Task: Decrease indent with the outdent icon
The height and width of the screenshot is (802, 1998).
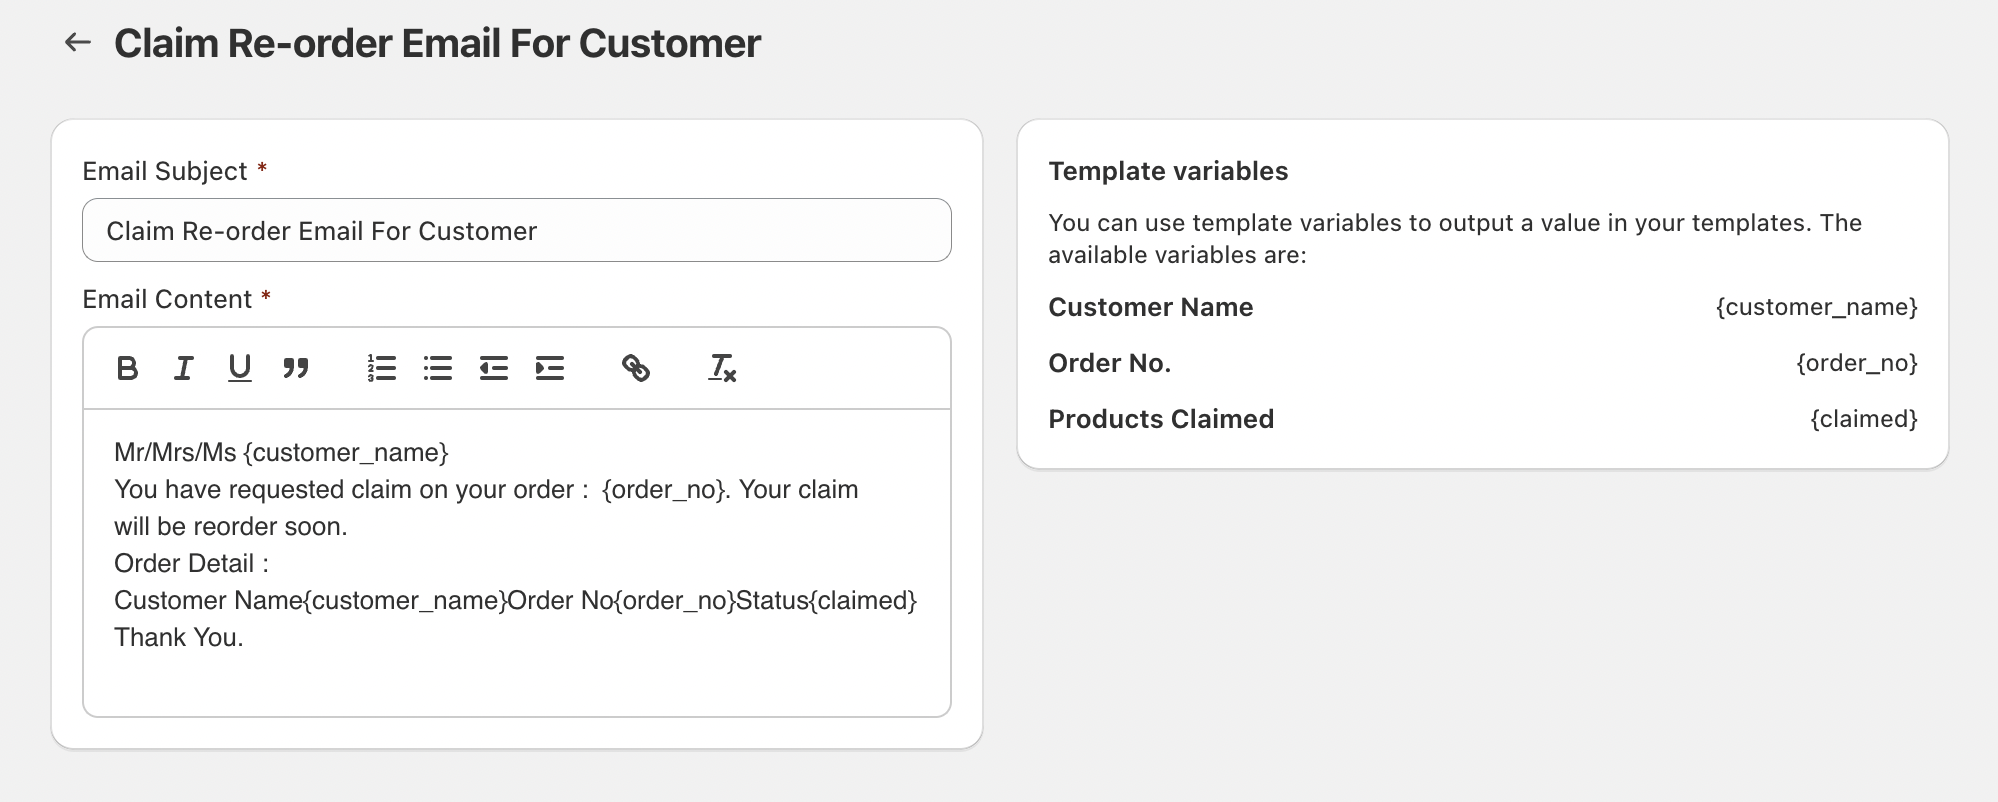Action: point(493,368)
